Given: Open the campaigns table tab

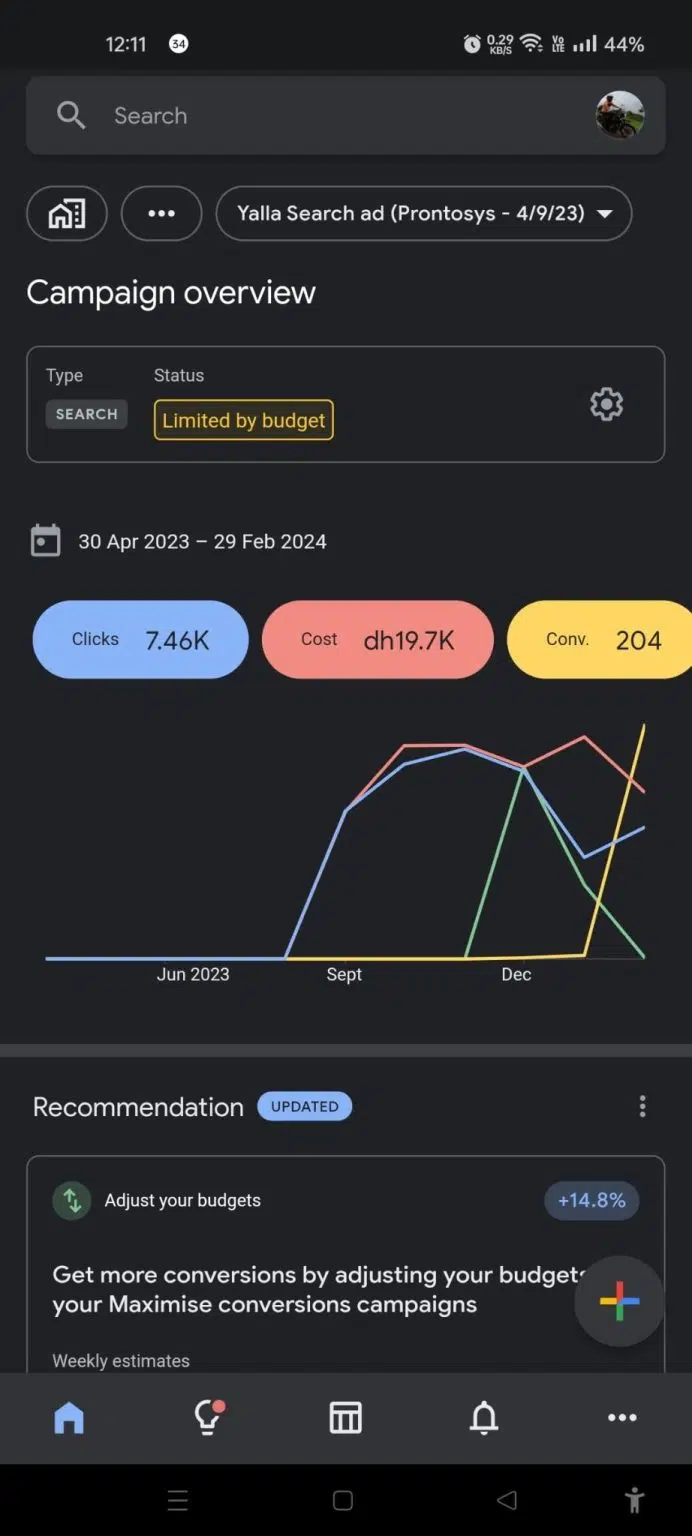Looking at the screenshot, I should tap(345, 1417).
